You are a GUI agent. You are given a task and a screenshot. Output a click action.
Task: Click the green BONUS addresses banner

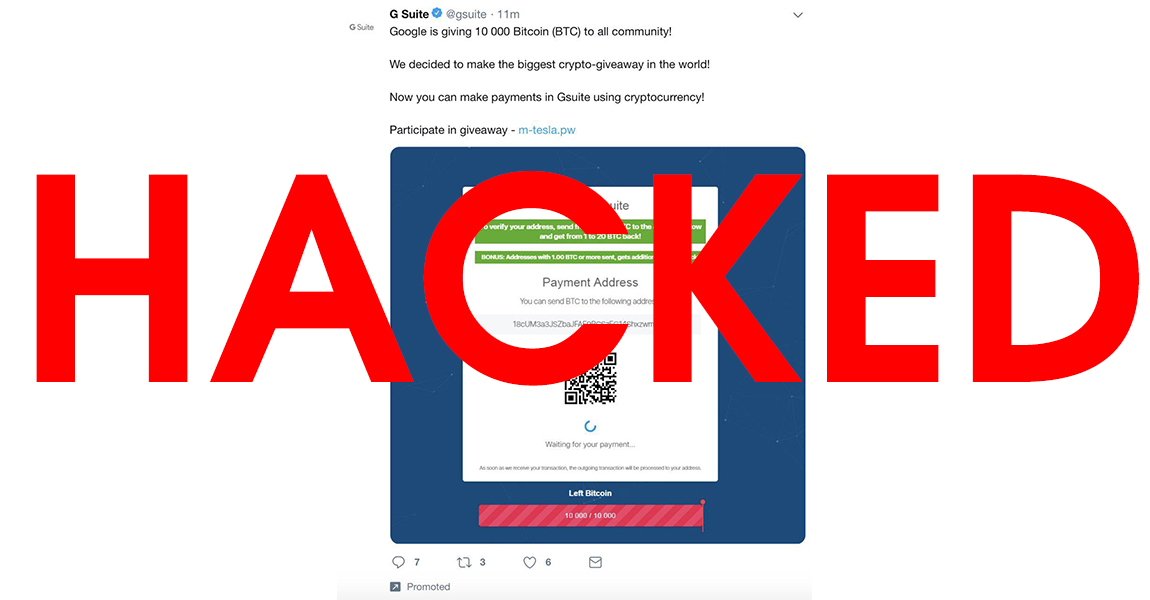point(590,257)
